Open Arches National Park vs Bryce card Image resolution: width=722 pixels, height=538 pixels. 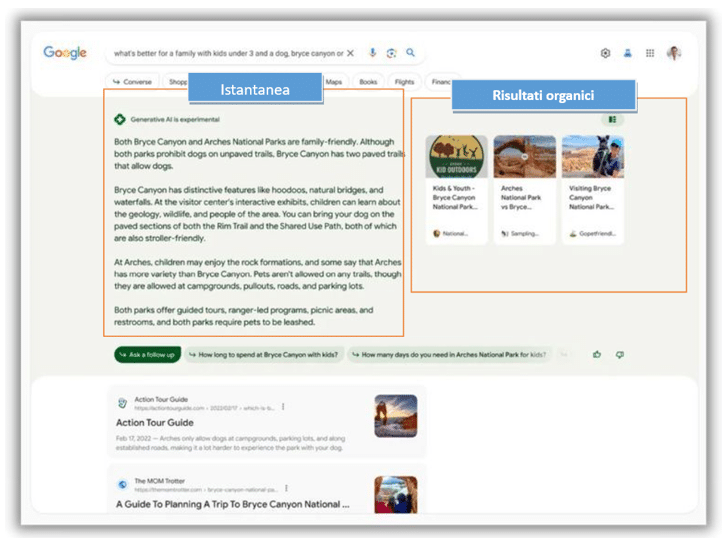click(x=524, y=189)
